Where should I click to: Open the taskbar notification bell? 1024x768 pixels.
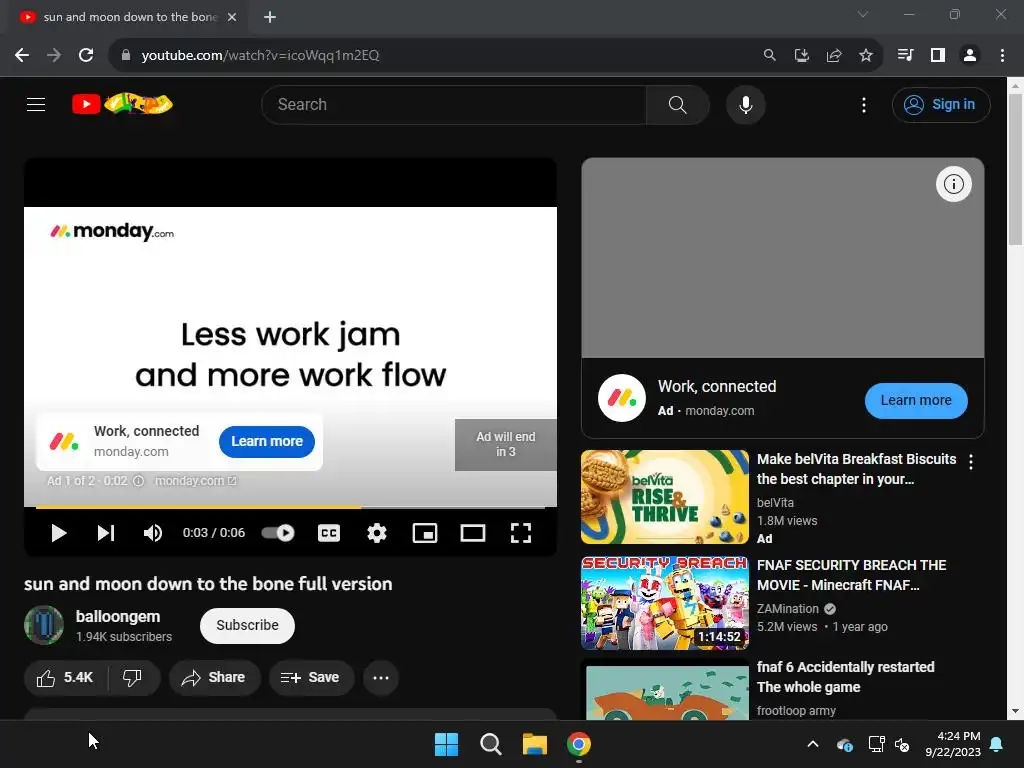pyautogui.click(x=997, y=744)
